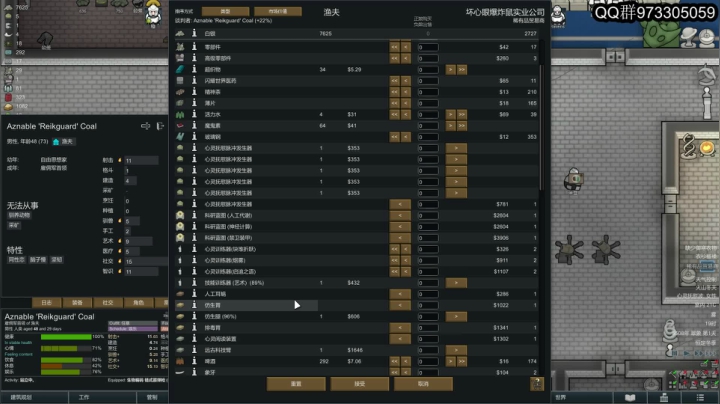The width and height of the screenshot is (720, 404).
Task: Click the trade help question-mark icon
Action: [x=537, y=383]
